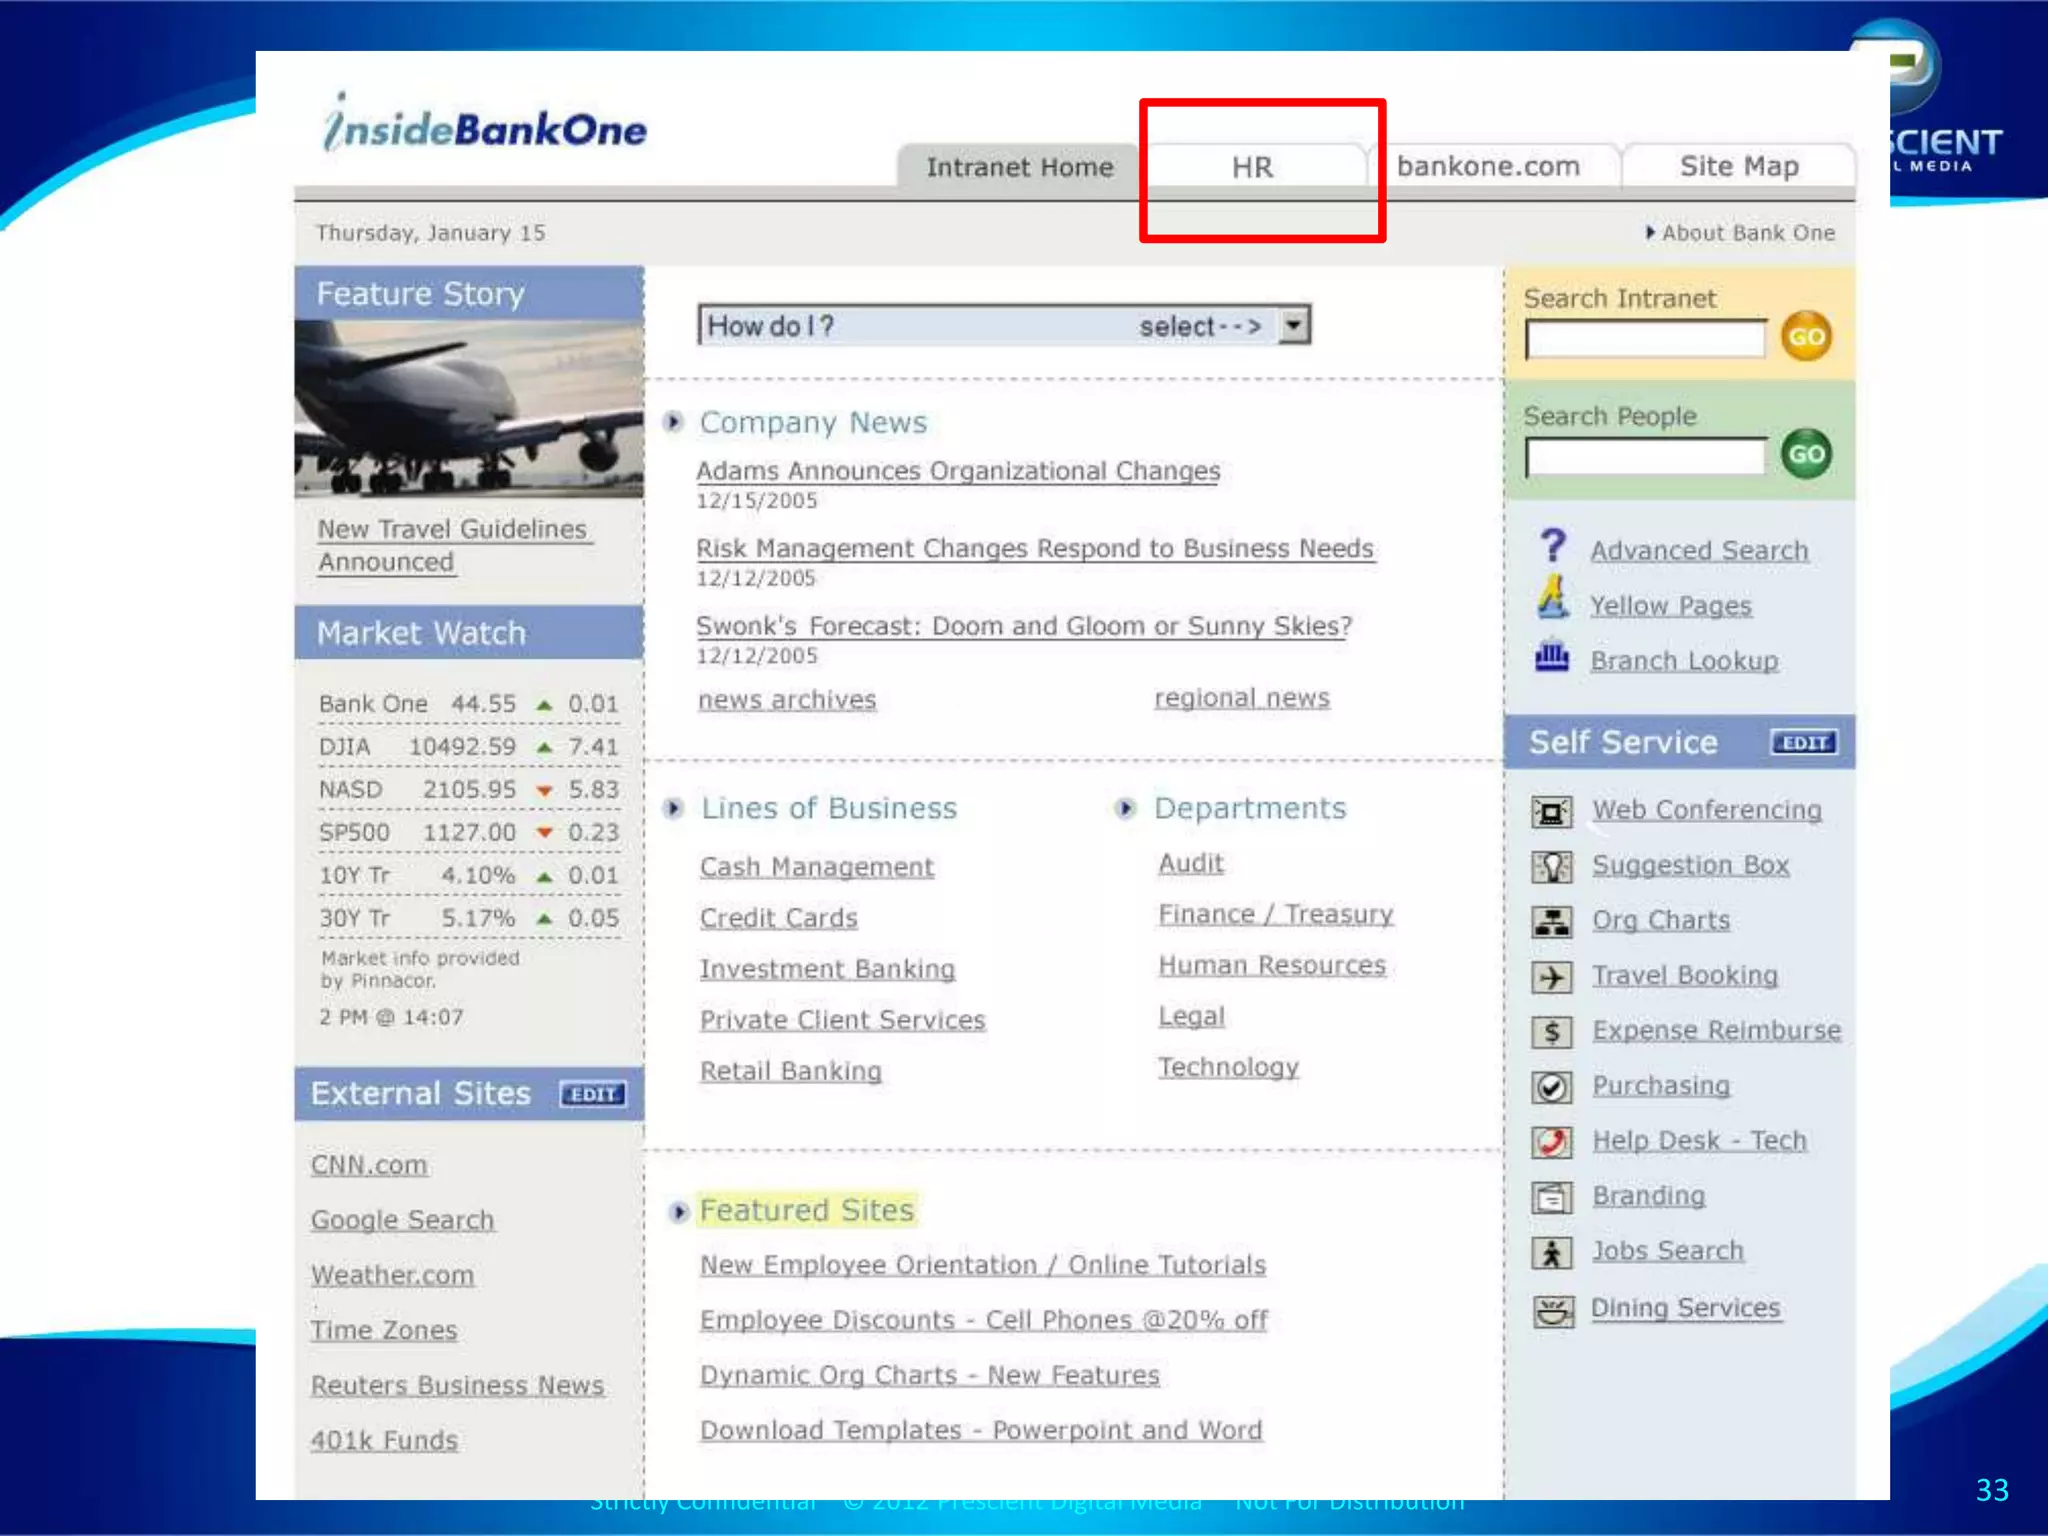
Task: Expand the Company News section arrow
Action: coord(674,422)
